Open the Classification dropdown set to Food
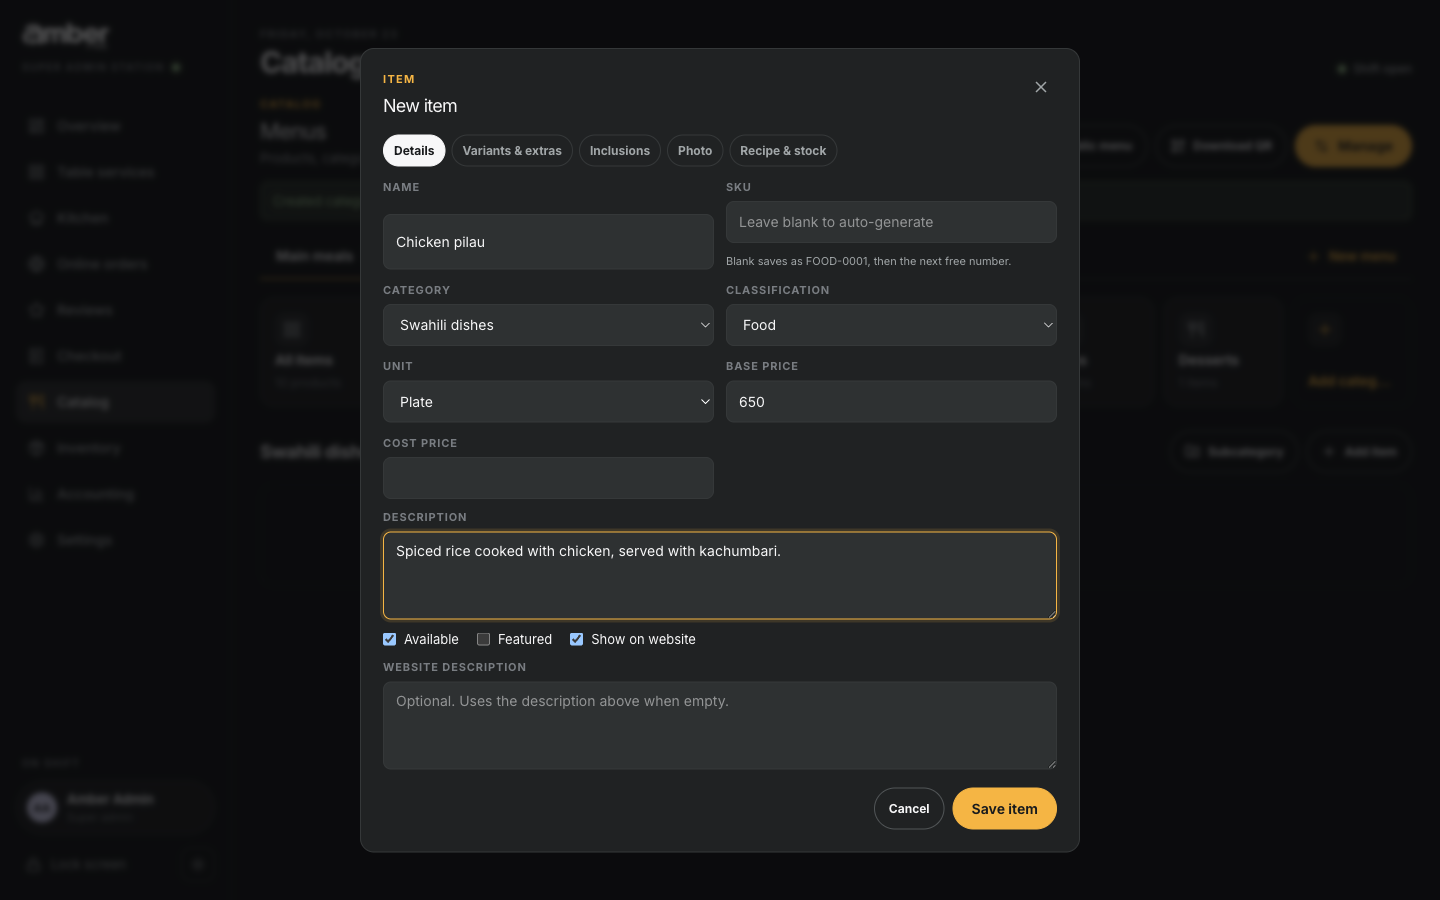 [891, 325]
